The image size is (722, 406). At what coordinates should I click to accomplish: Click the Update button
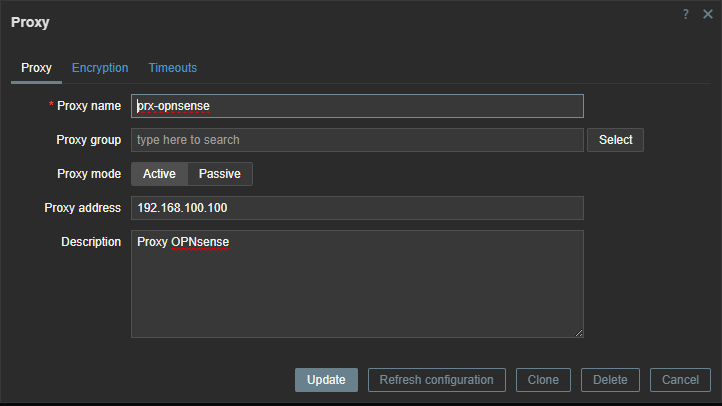tap(326, 380)
